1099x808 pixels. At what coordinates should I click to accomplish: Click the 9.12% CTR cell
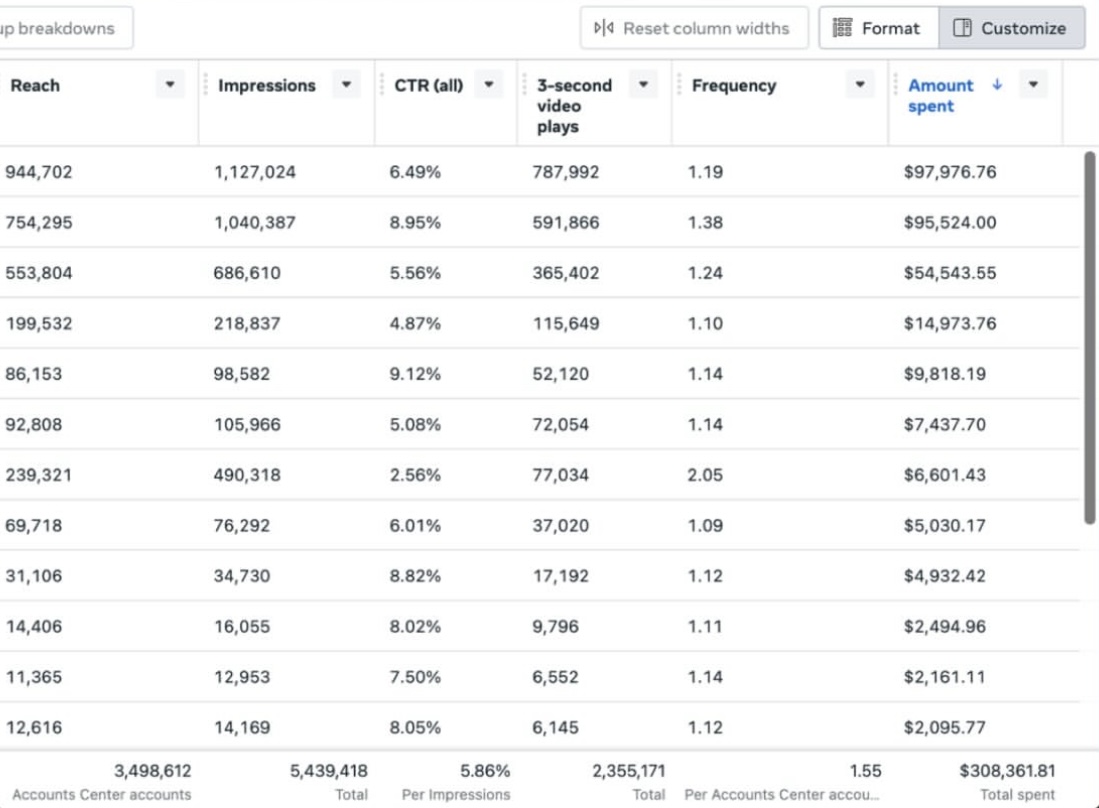415,374
